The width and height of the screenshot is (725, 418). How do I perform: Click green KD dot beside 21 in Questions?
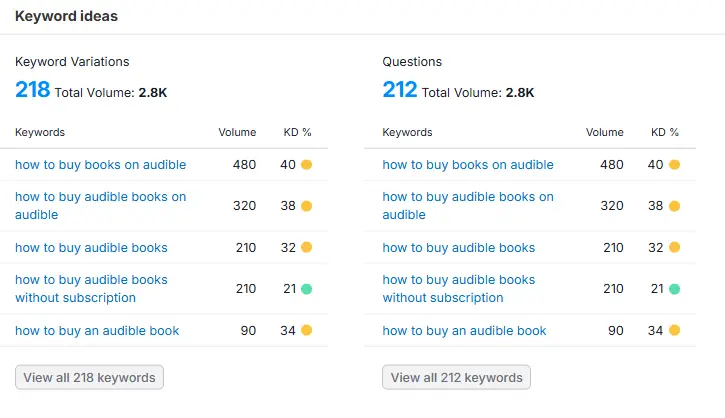pos(674,289)
